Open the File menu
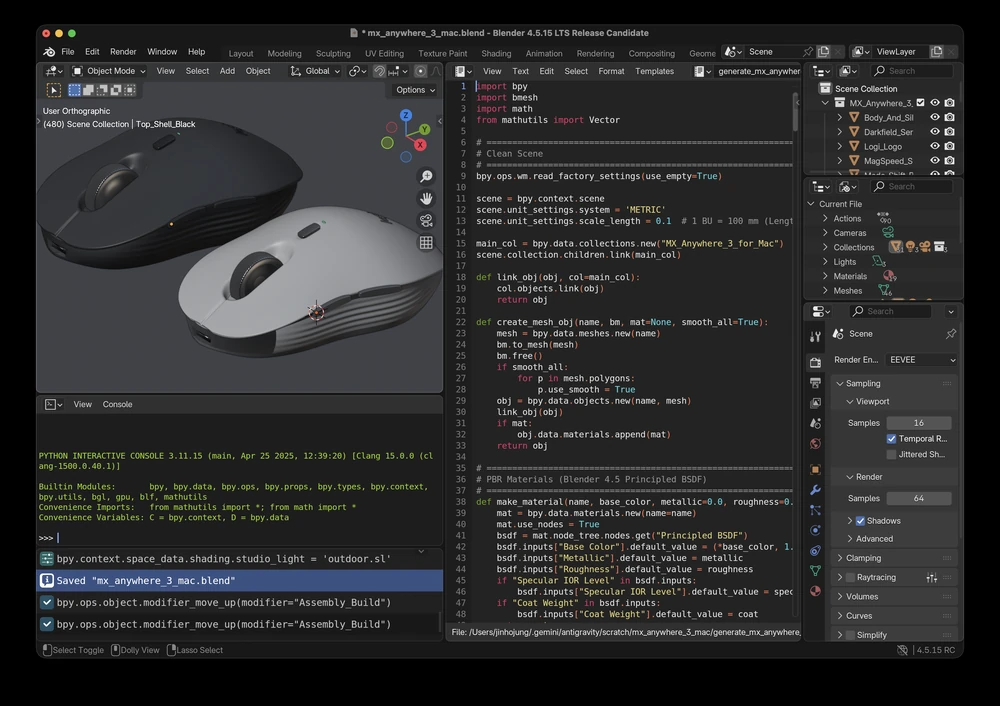Image resolution: width=1000 pixels, height=706 pixels. [68, 52]
